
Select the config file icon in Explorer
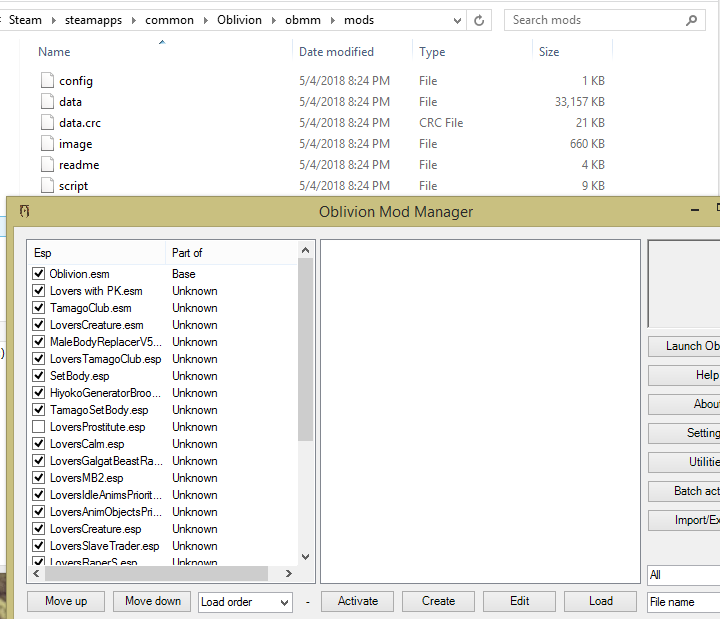[47, 80]
